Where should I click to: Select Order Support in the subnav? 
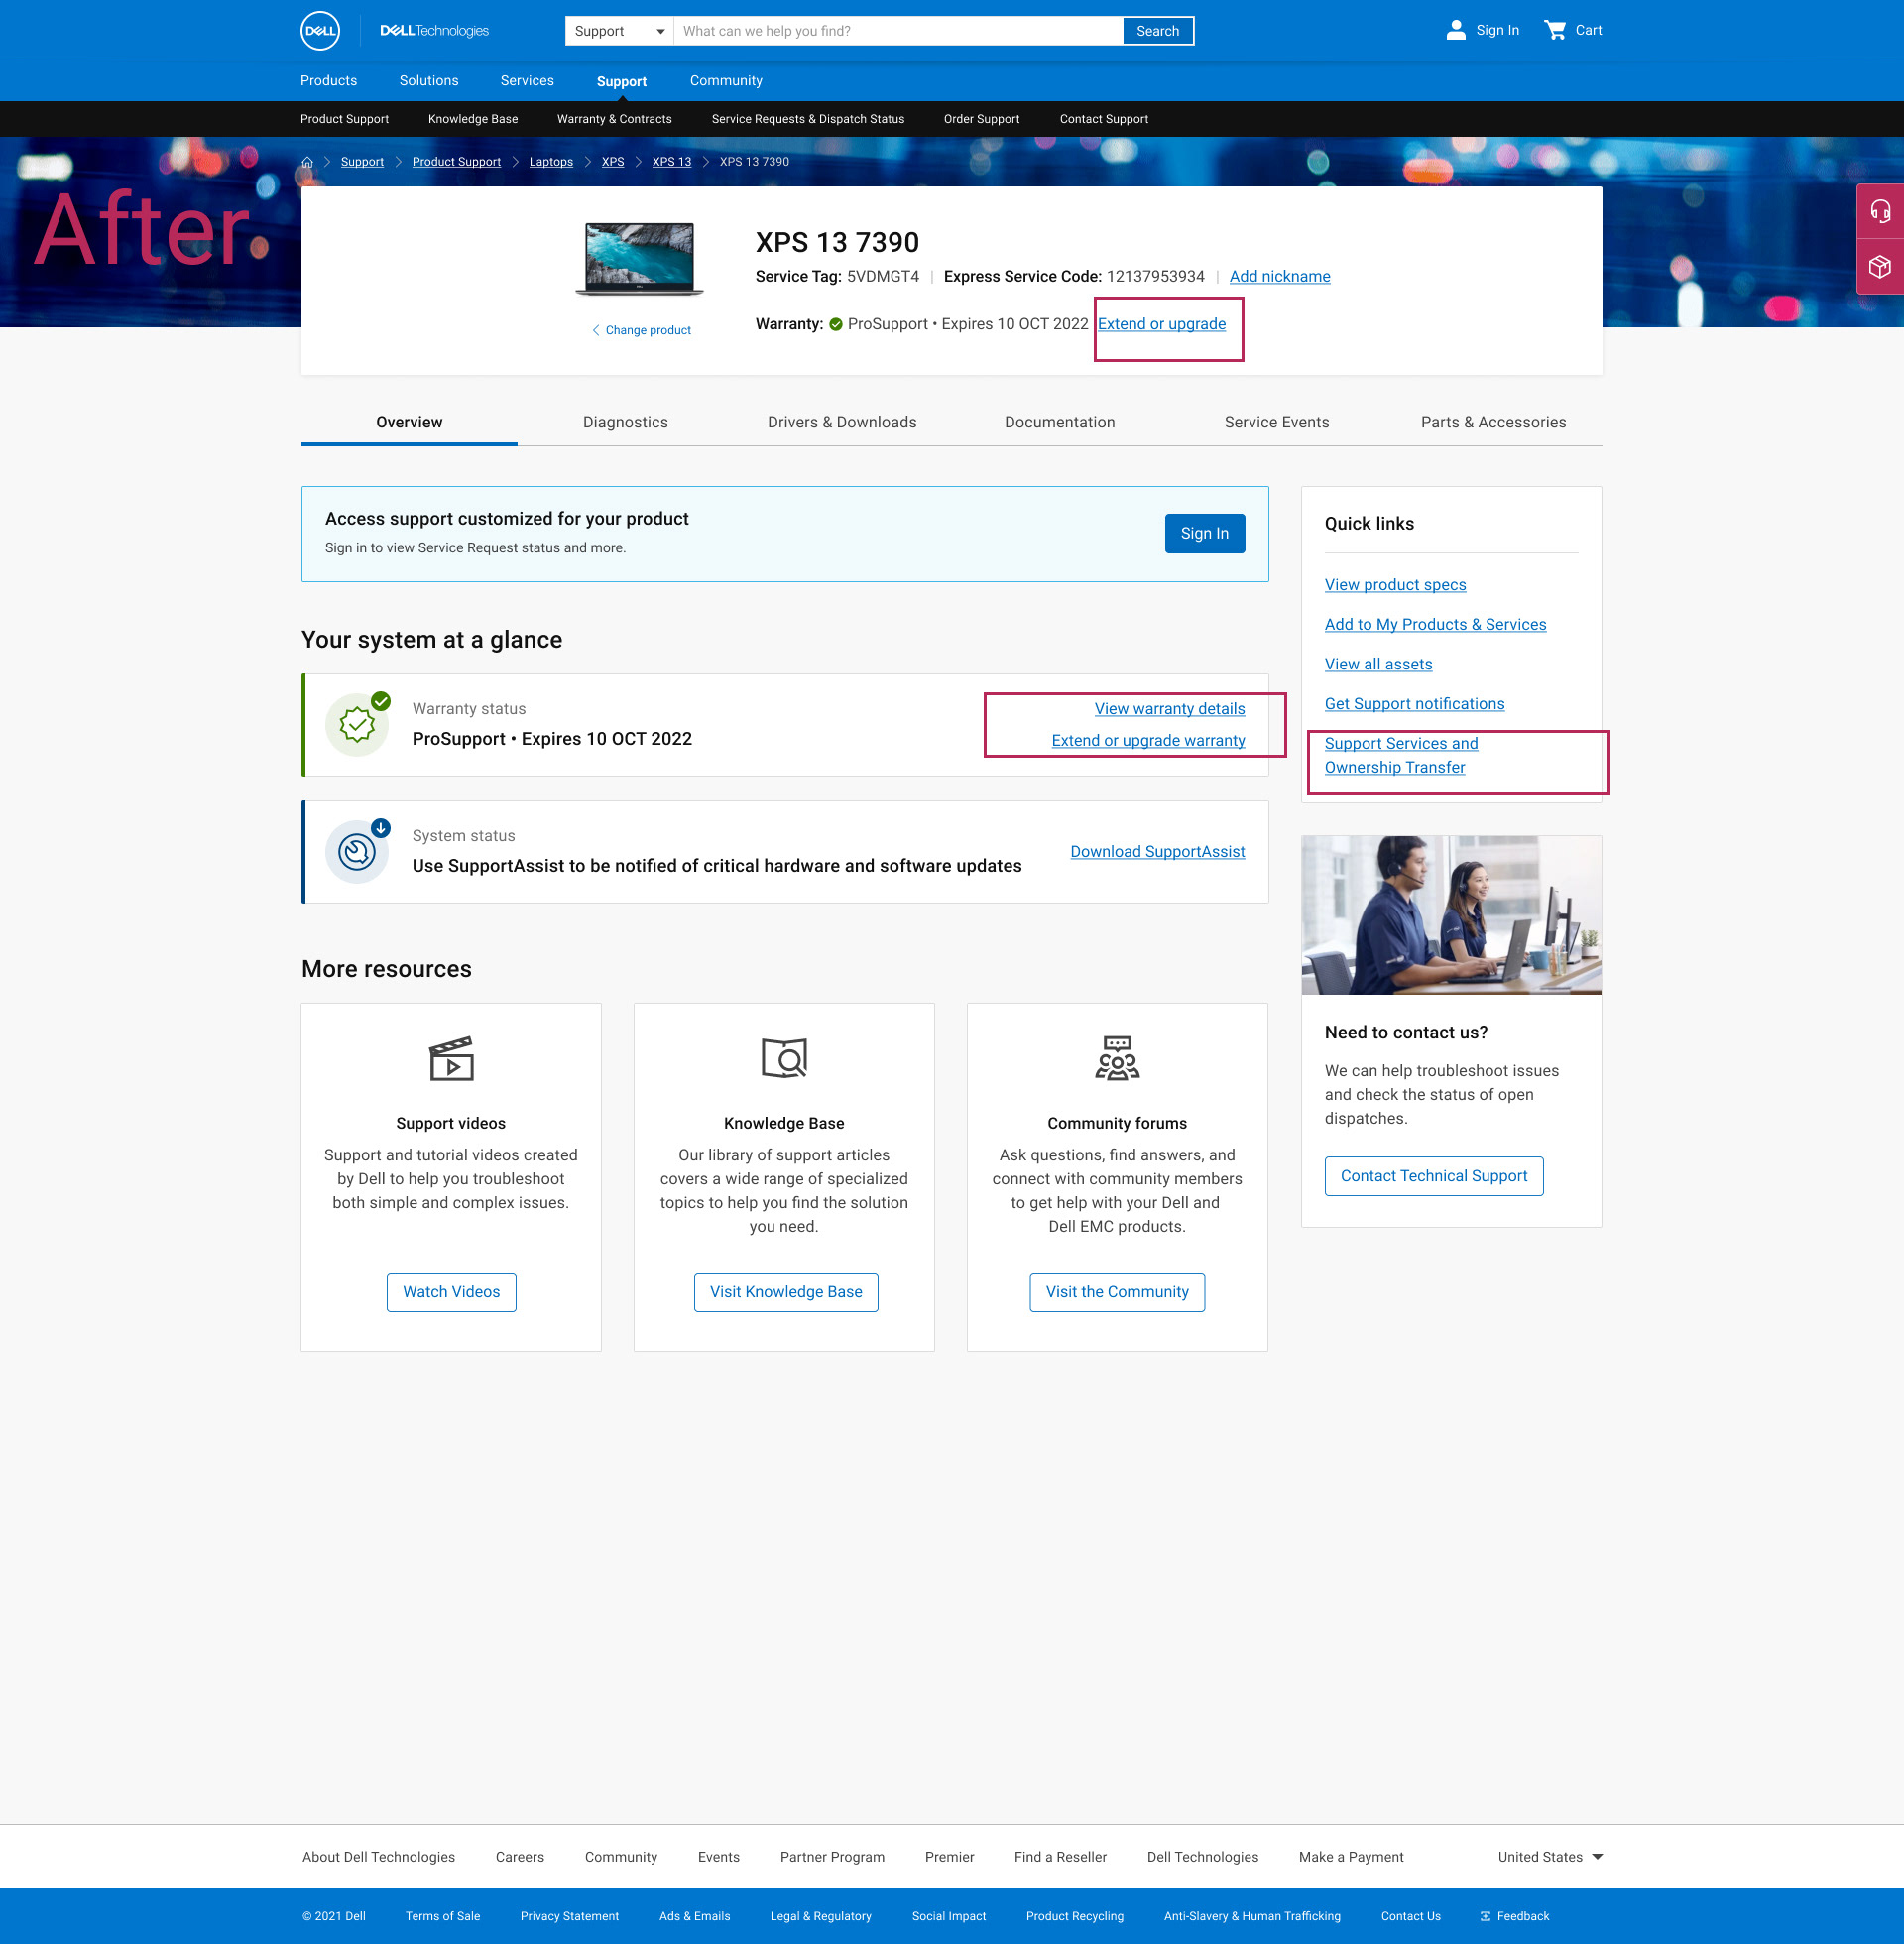[x=982, y=119]
